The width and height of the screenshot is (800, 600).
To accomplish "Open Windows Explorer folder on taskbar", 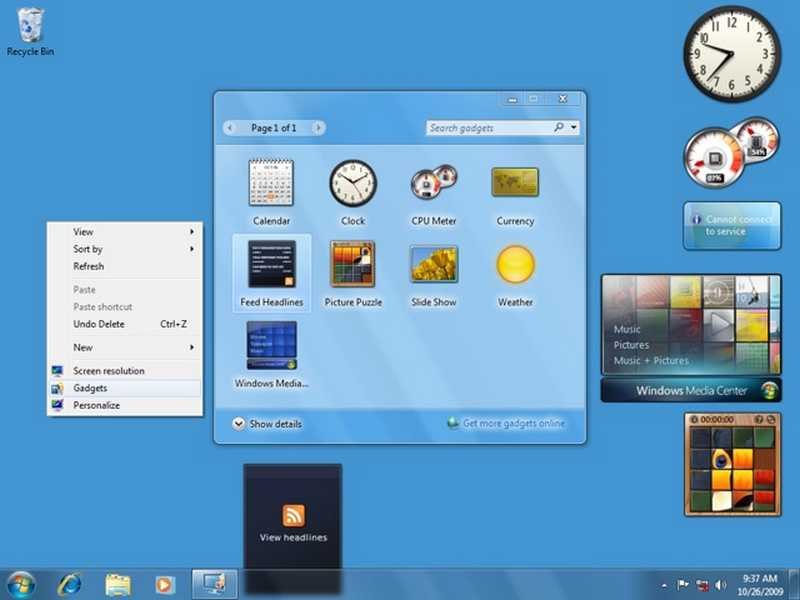I will pyautogui.click(x=118, y=585).
